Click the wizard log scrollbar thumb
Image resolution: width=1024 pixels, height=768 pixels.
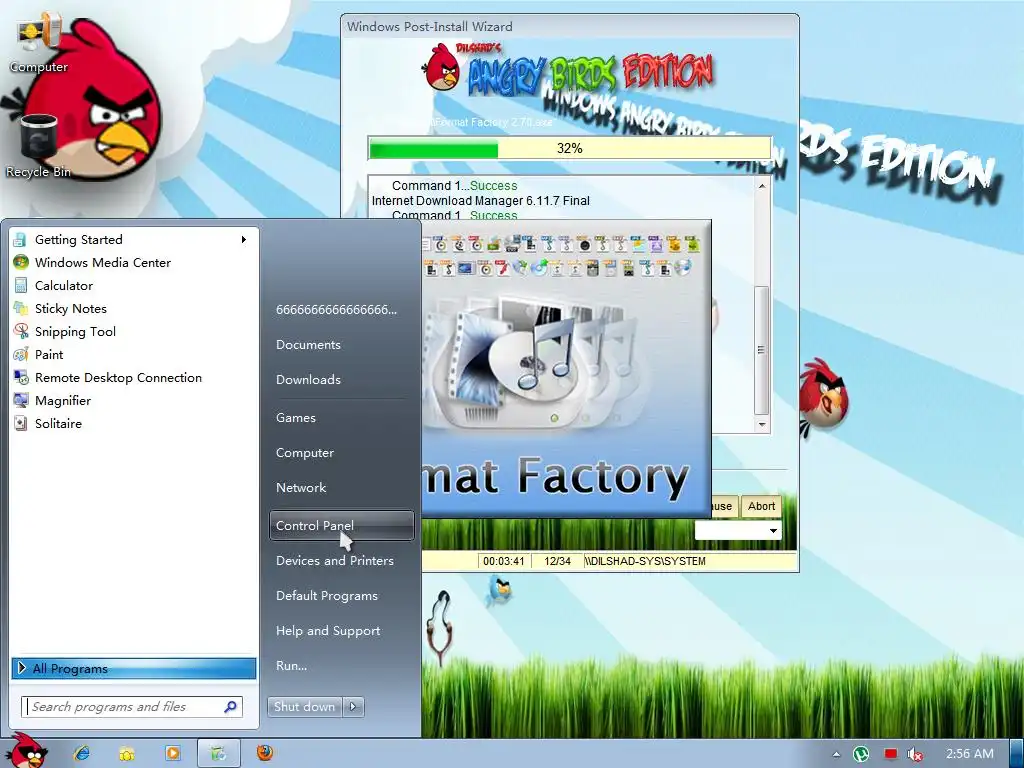pyautogui.click(x=761, y=350)
